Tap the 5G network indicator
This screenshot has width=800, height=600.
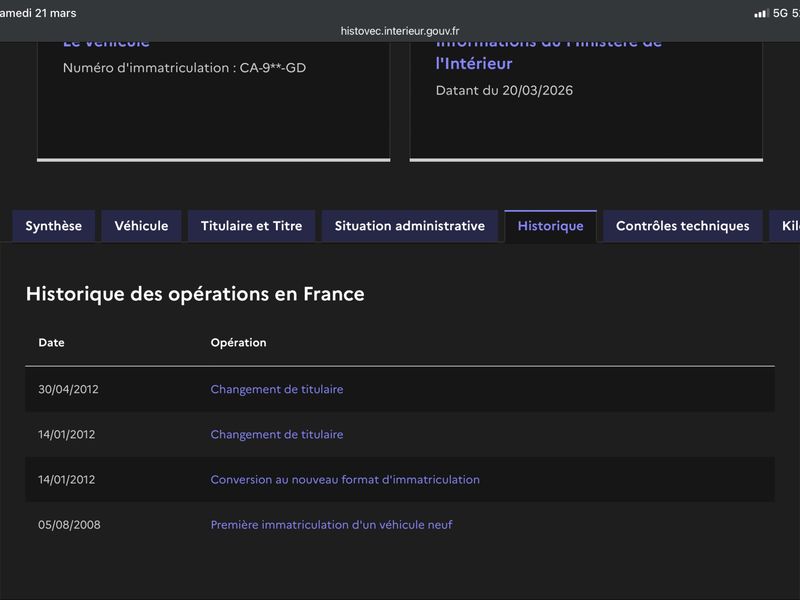coord(780,13)
